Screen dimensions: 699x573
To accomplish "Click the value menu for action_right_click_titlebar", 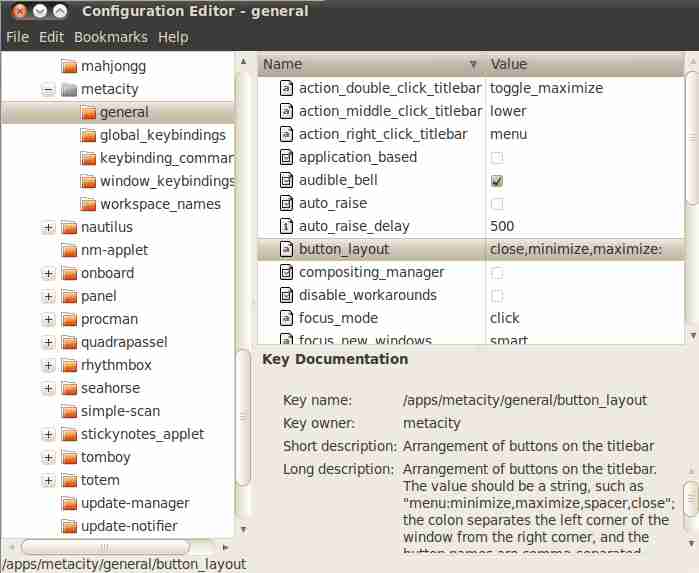I will pos(508,134).
